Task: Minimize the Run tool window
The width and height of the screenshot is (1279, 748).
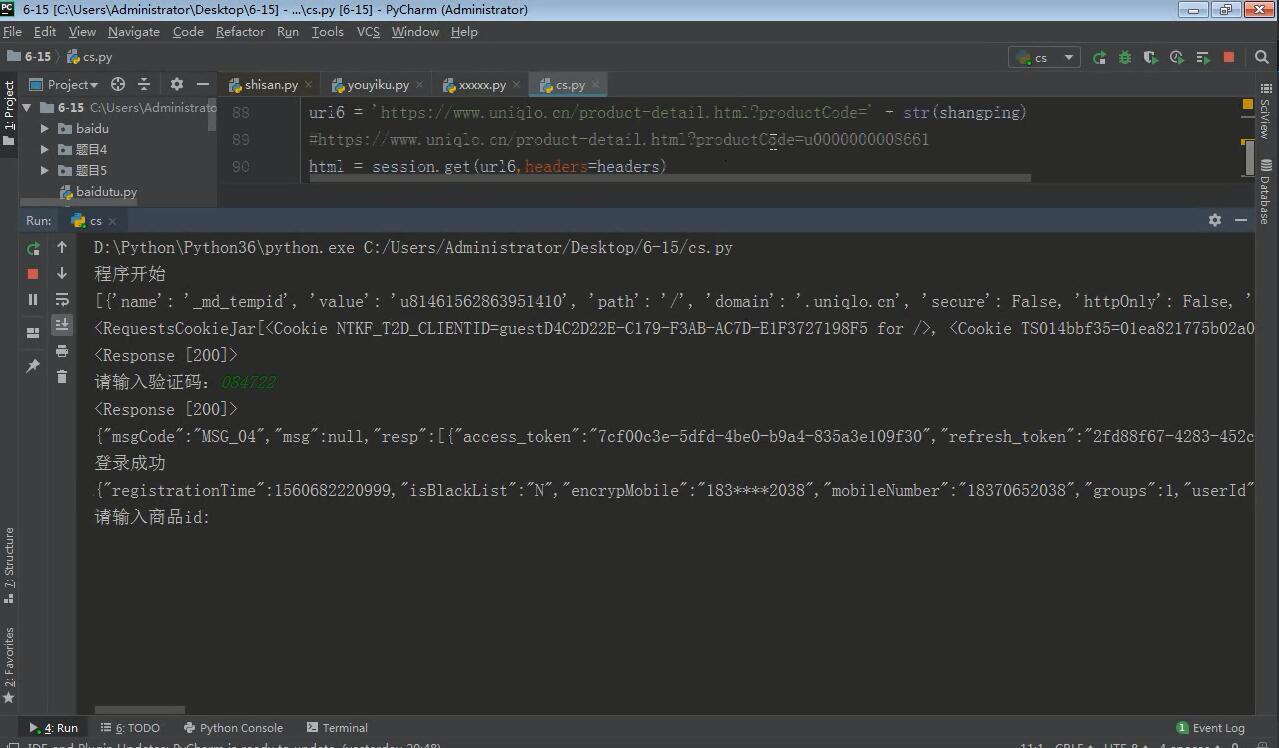Action: coord(1241,220)
